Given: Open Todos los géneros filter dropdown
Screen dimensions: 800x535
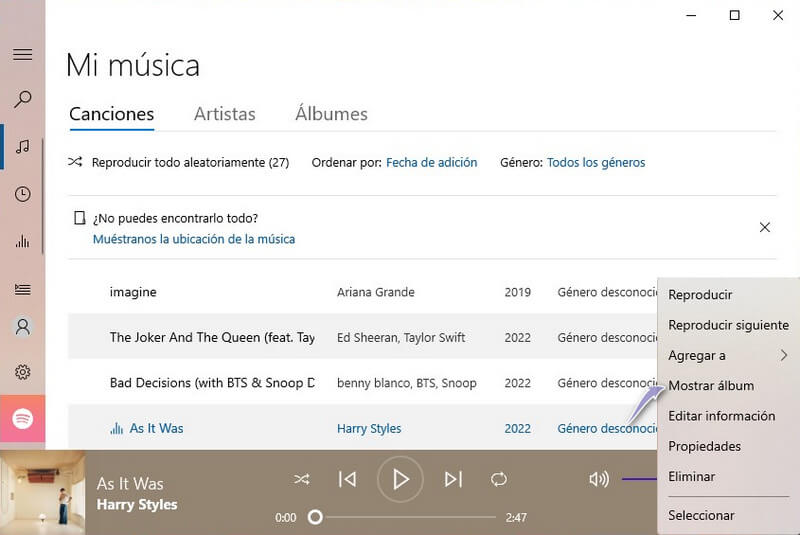Looking at the screenshot, I should click(596, 162).
